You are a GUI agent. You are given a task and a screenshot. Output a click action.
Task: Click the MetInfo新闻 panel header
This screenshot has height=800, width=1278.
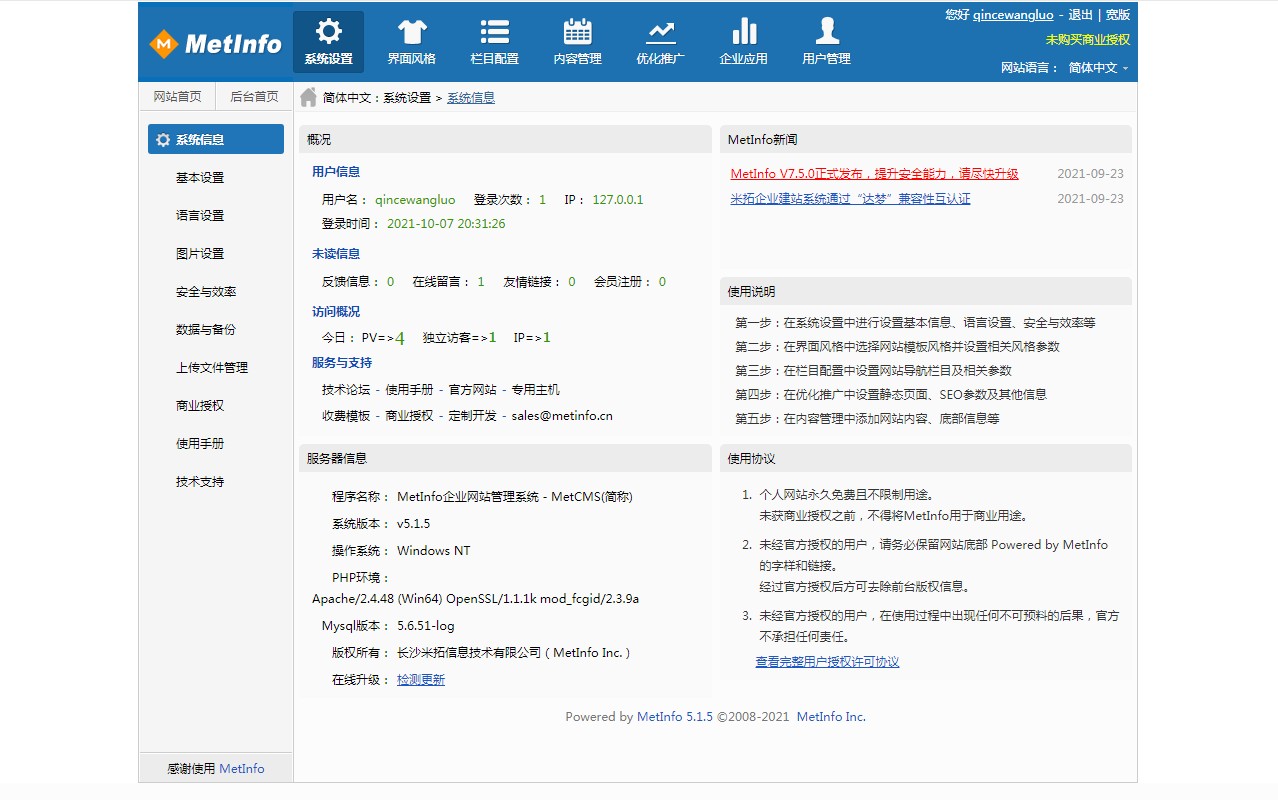tap(926, 140)
